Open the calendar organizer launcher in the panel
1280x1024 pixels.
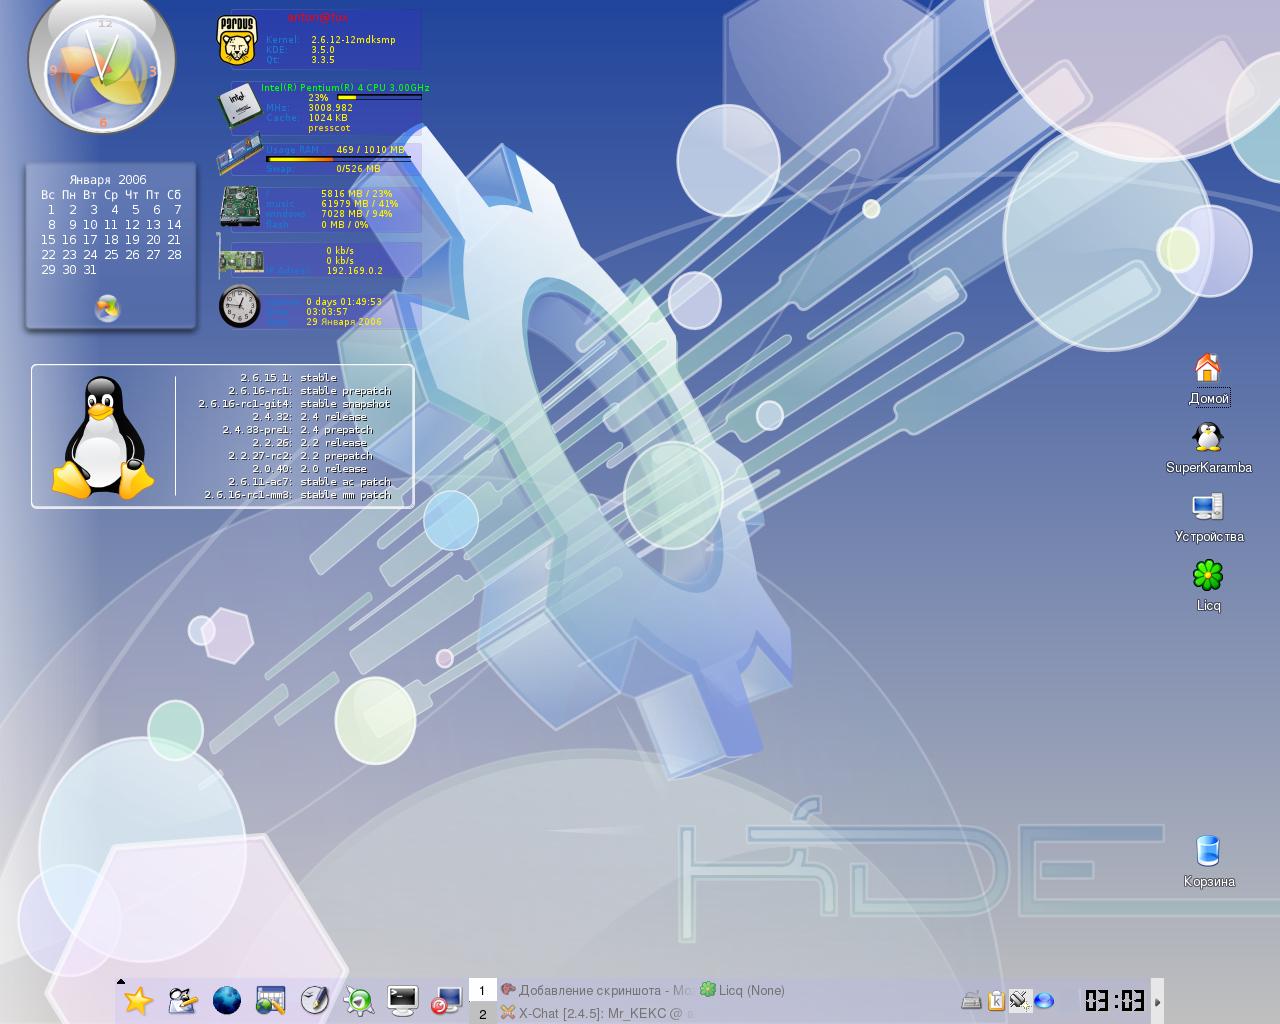coord(270,1000)
